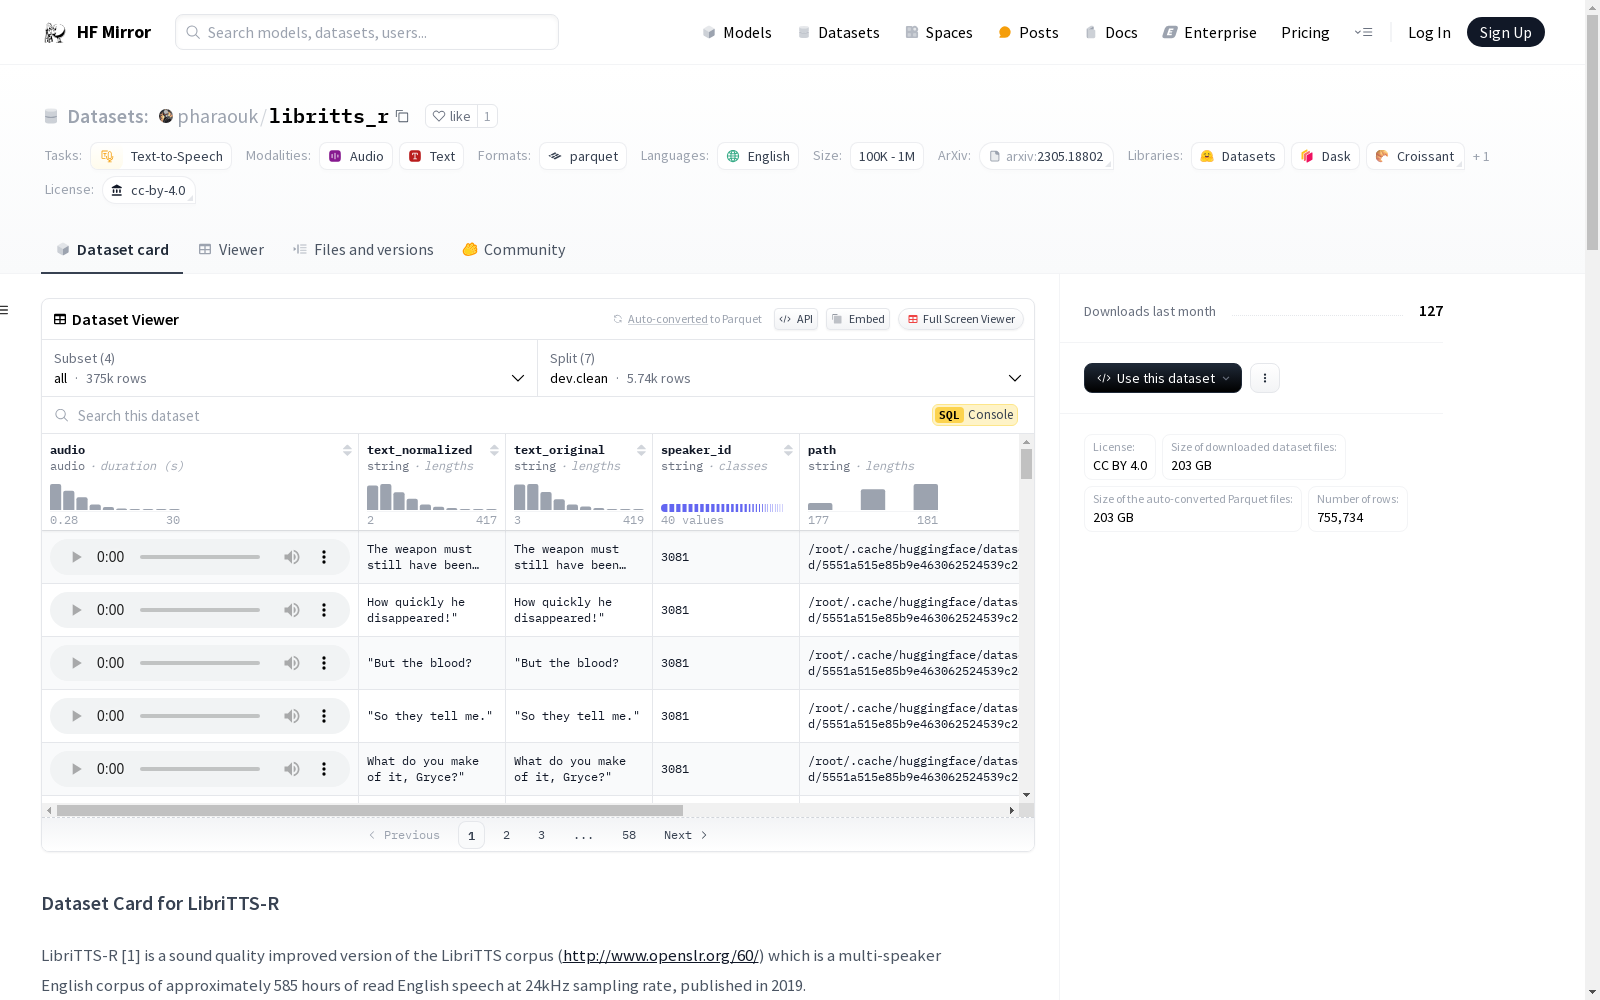The image size is (1600, 1000).
Task: Click the API button
Action: 796,319
